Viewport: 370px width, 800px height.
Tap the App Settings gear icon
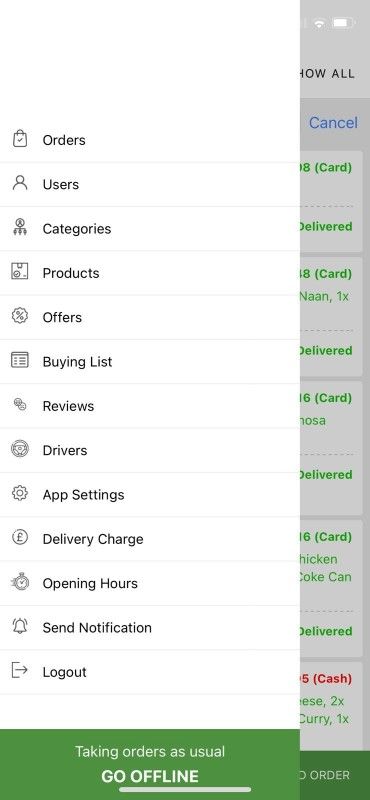[20, 493]
